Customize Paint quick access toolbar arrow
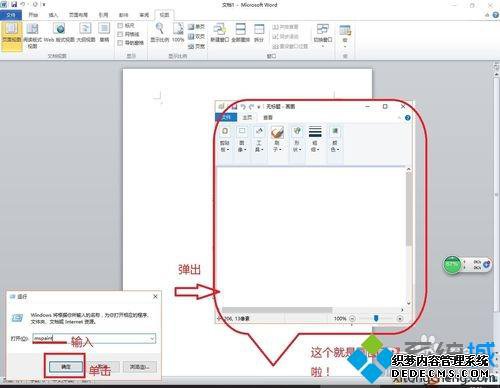 [x=259, y=107]
